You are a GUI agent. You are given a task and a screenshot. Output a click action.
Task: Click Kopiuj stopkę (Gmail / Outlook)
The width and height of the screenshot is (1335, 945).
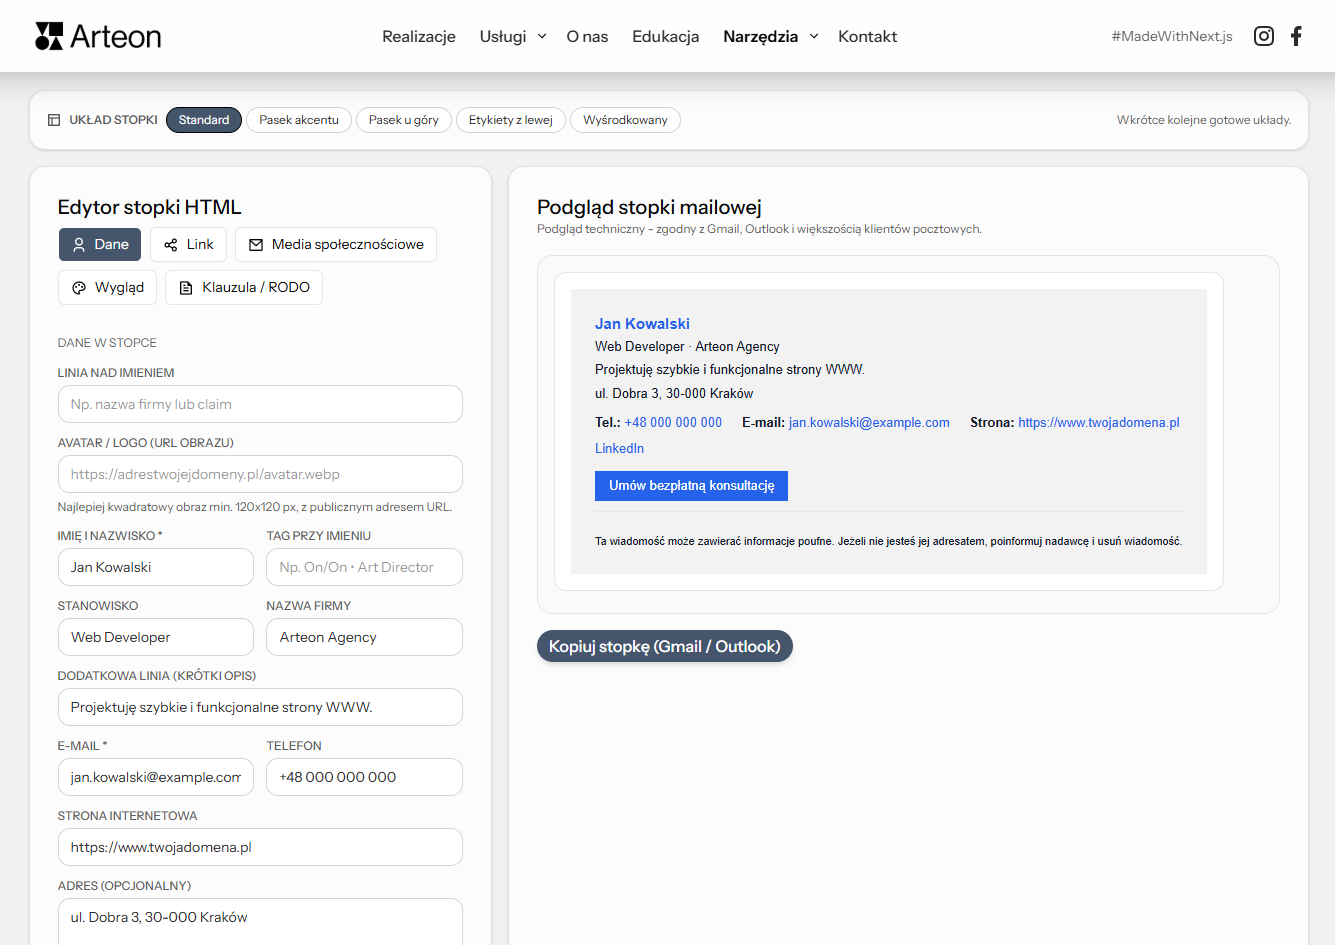coord(664,646)
